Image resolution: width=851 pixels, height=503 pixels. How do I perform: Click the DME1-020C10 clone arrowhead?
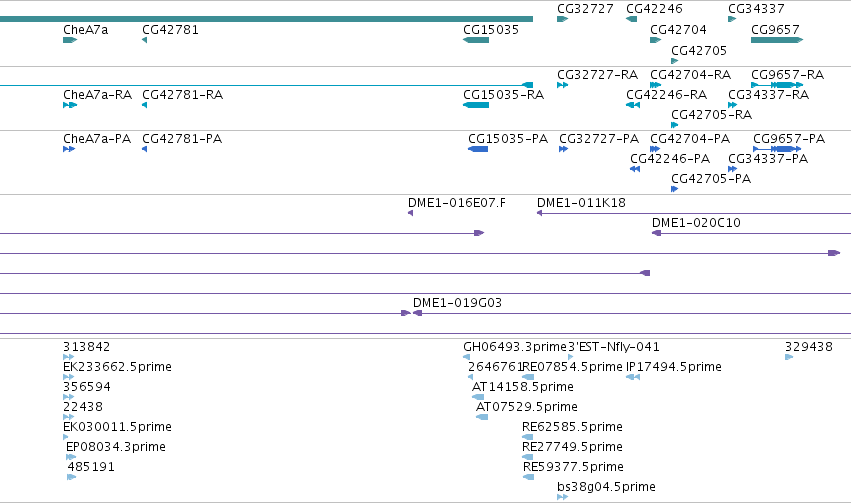click(x=656, y=233)
